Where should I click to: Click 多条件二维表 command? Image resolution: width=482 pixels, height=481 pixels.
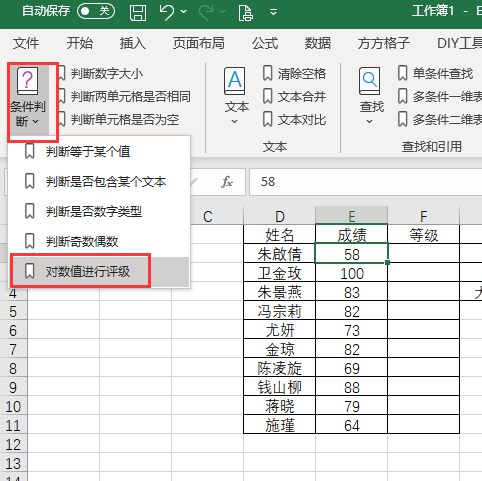447,120
